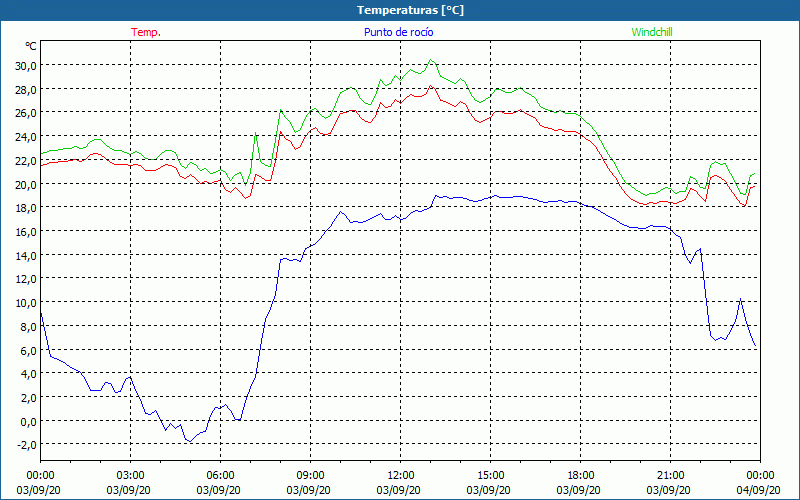The height and width of the screenshot is (500, 800).
Task: Click the '20,0' y-axis value
Action: pos(26,184)
